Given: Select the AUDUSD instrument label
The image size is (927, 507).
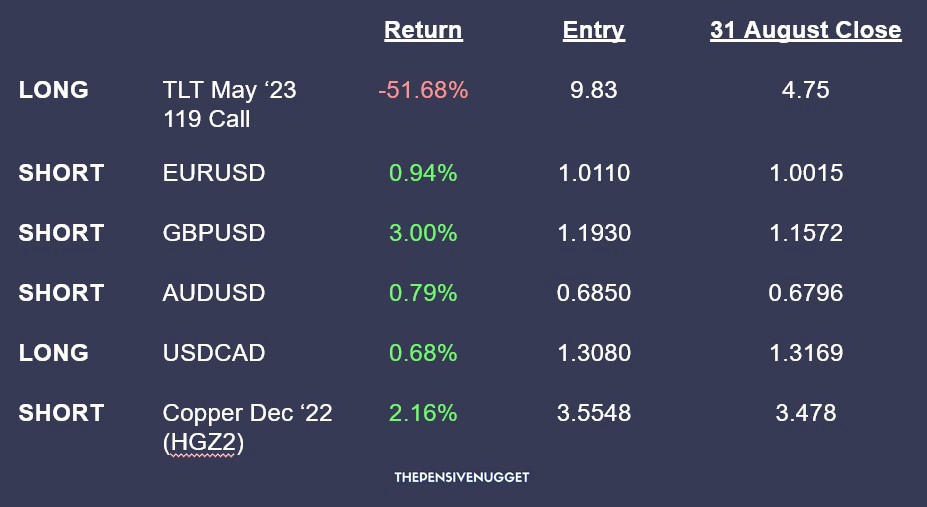Looking at the screenshot, I should tap(213, 293).
